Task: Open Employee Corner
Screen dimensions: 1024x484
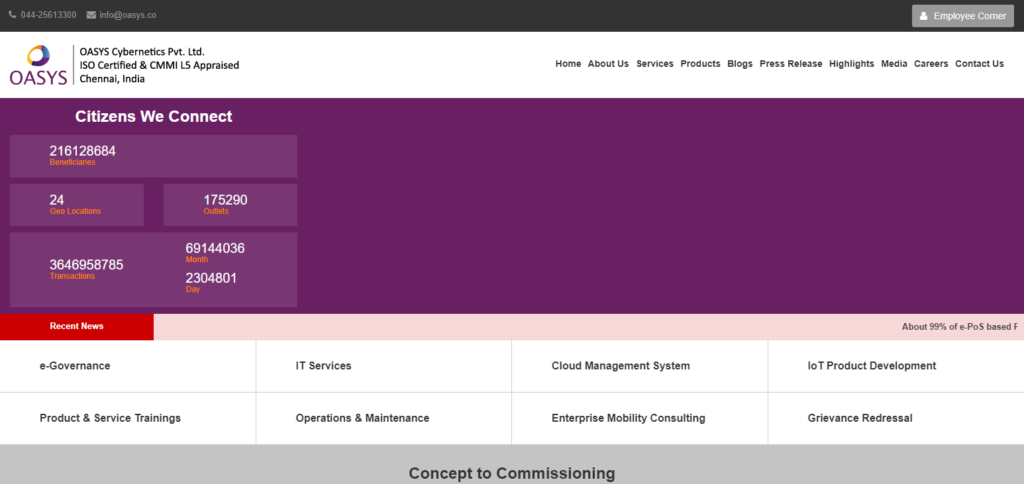Action: click(963, 16)
